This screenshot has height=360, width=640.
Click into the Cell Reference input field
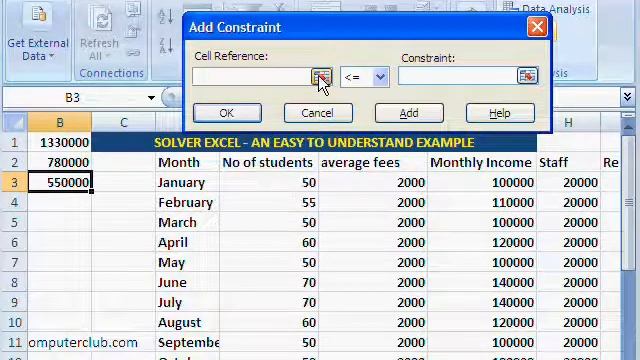pyautogui.click(x=251, y=77)
